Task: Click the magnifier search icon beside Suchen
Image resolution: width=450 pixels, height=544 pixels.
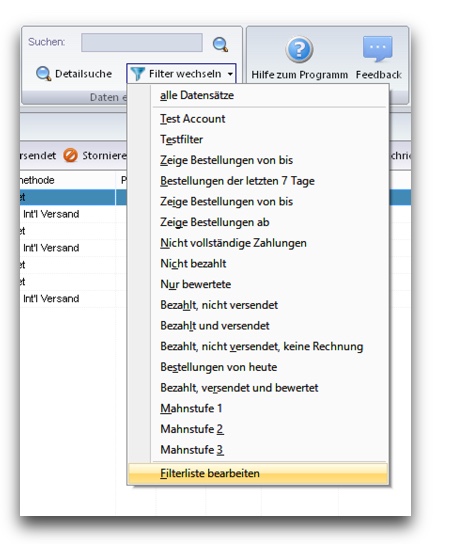Action: [220, 44]
